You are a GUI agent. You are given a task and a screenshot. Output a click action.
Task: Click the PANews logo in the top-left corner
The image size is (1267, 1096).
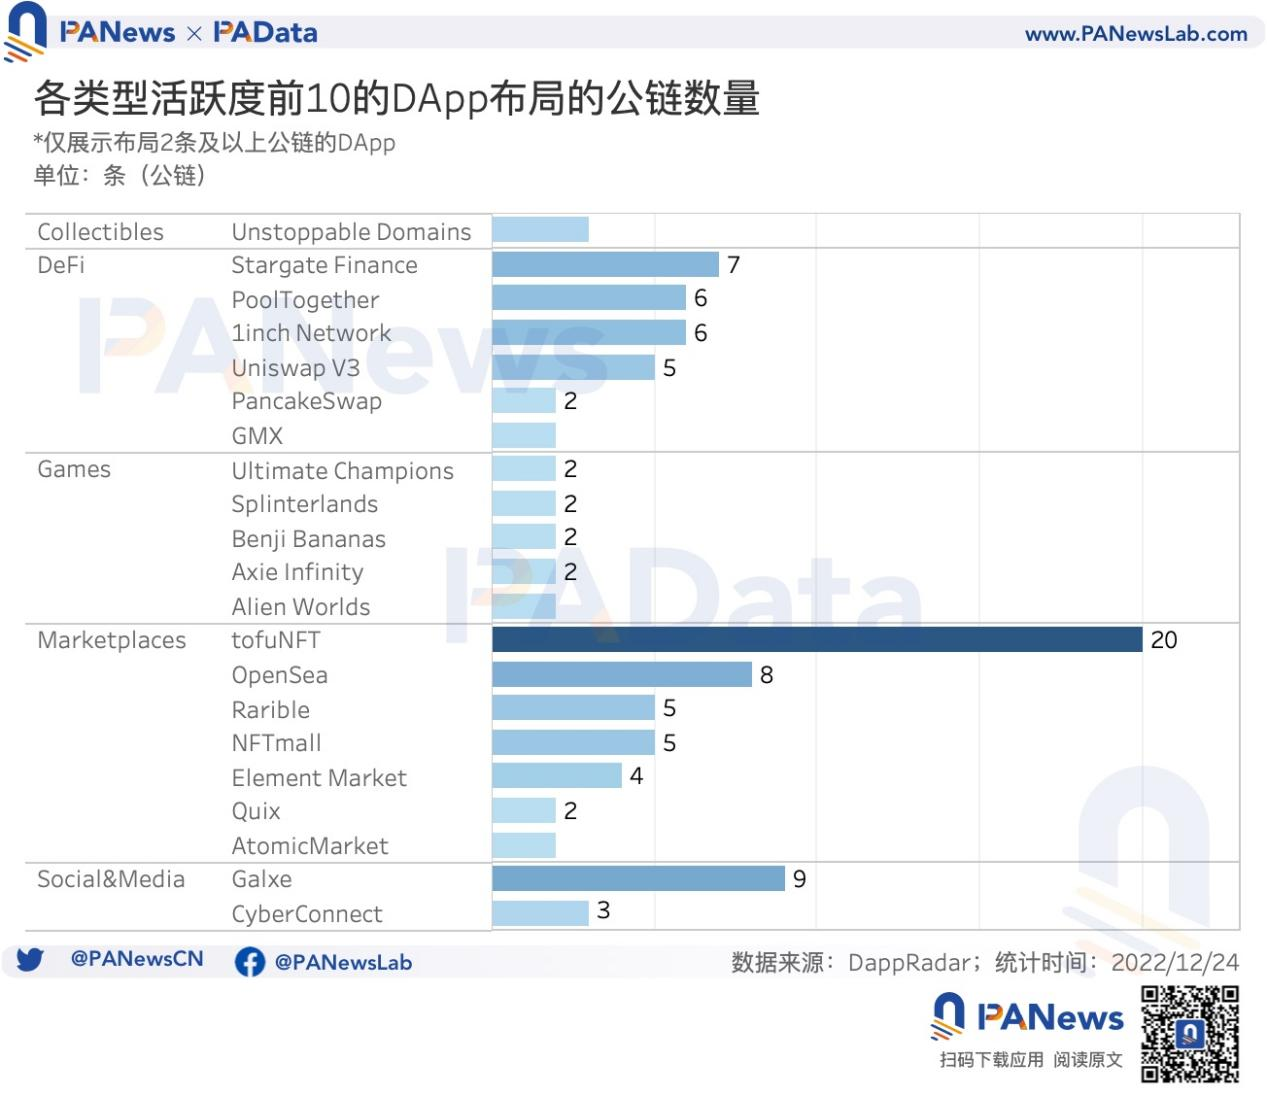click(x=26, y=30)
